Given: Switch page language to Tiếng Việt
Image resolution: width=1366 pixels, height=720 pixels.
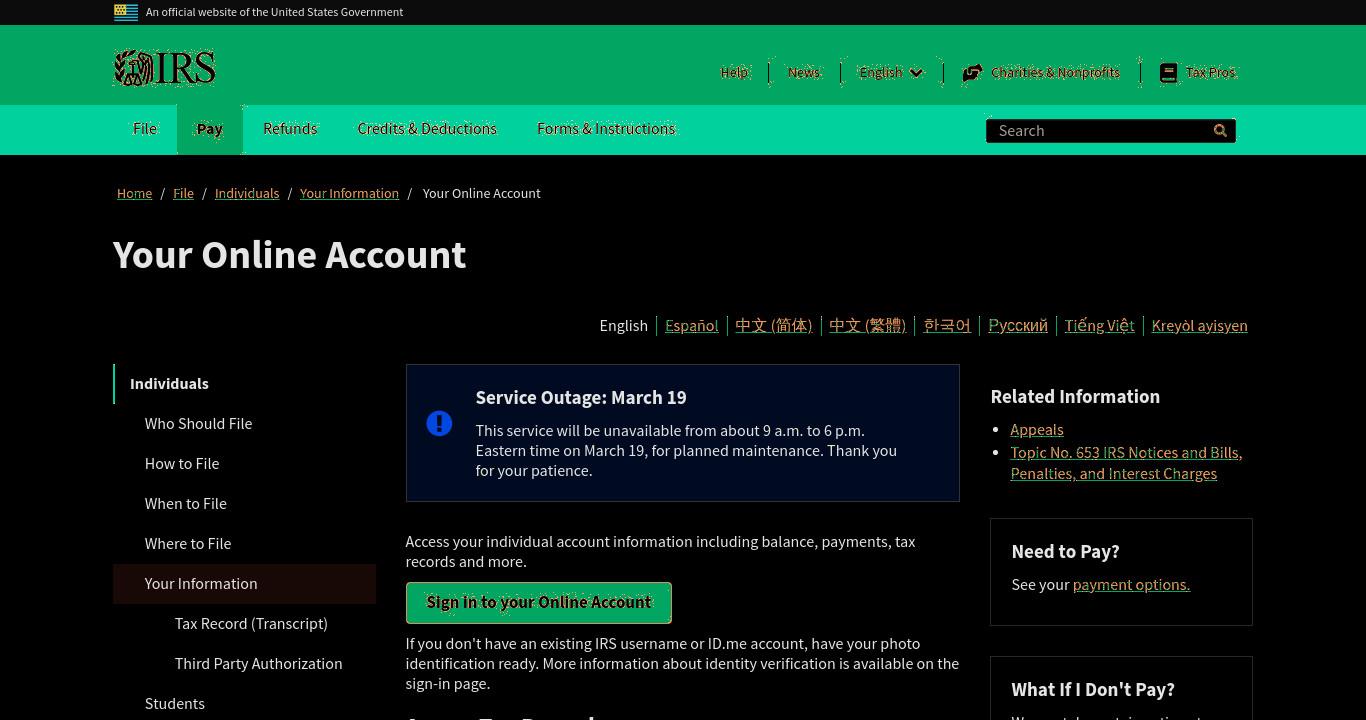Looking at the screenshot, I should click(1099, 325).
